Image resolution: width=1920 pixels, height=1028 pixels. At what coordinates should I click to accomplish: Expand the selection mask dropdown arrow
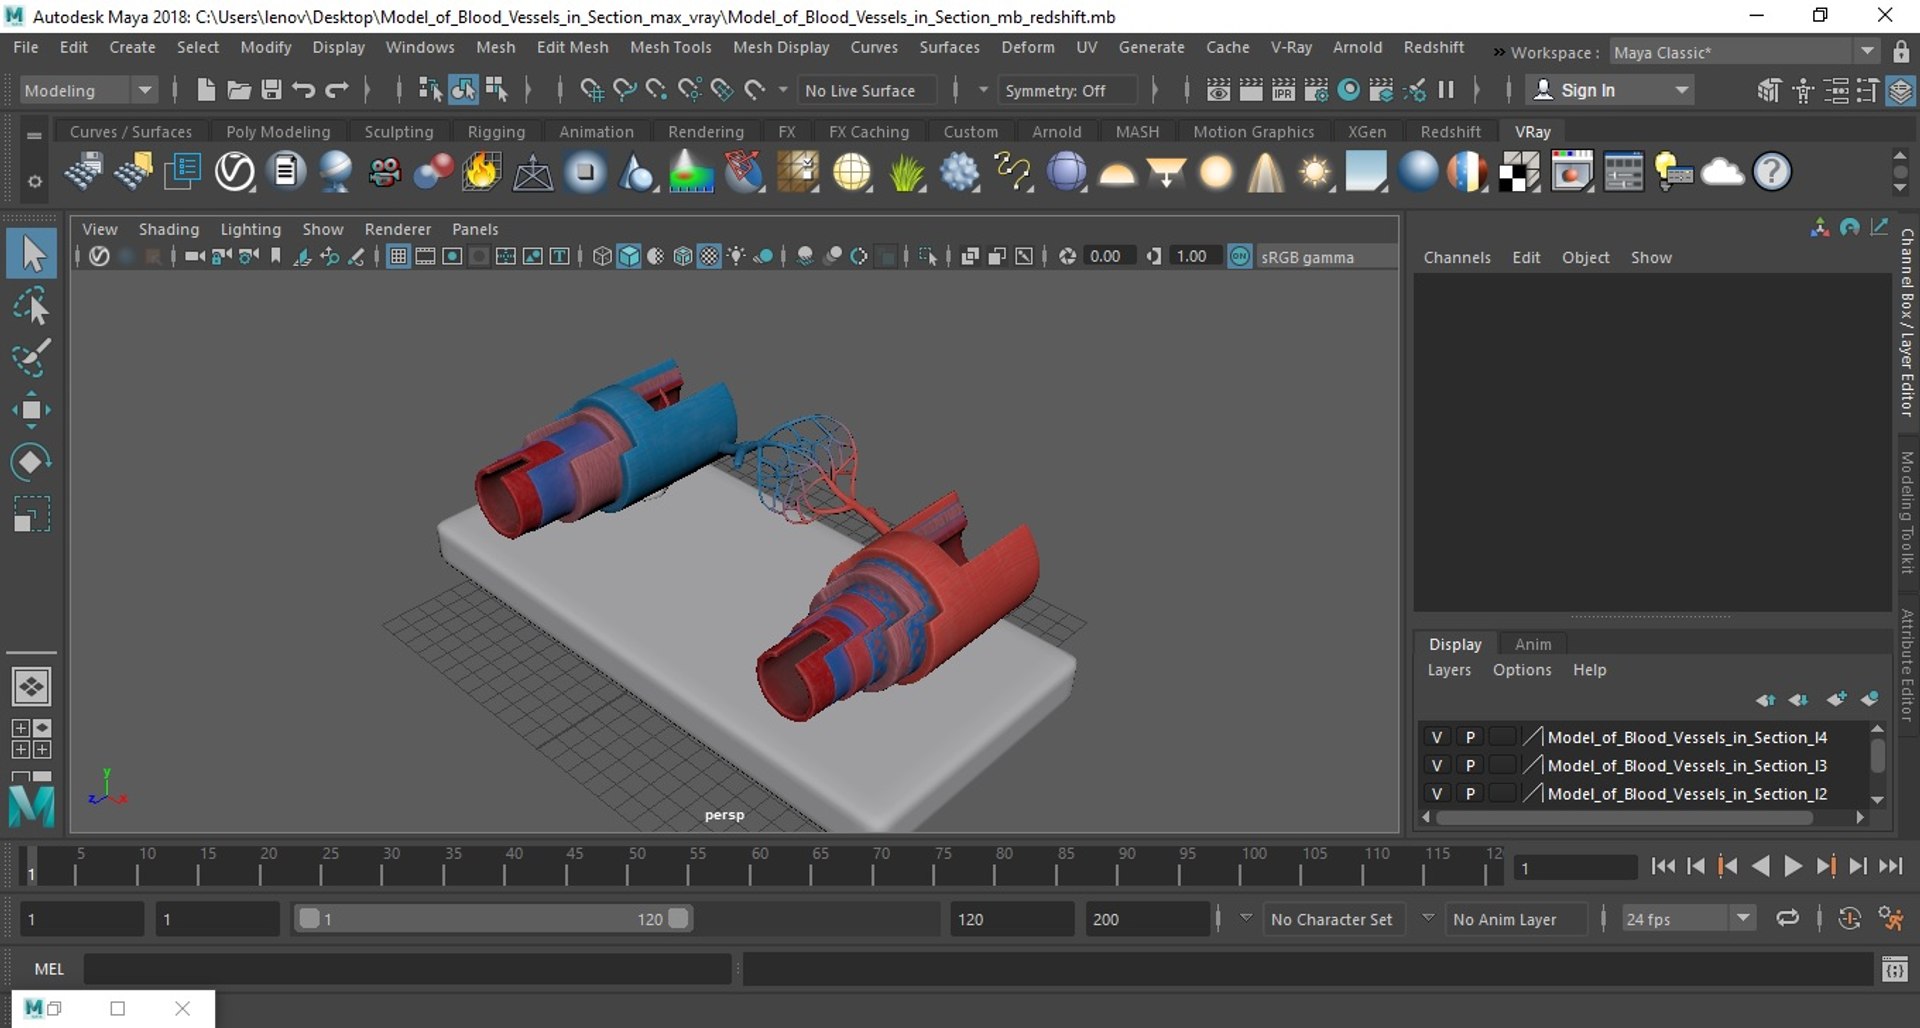point(782,90)
